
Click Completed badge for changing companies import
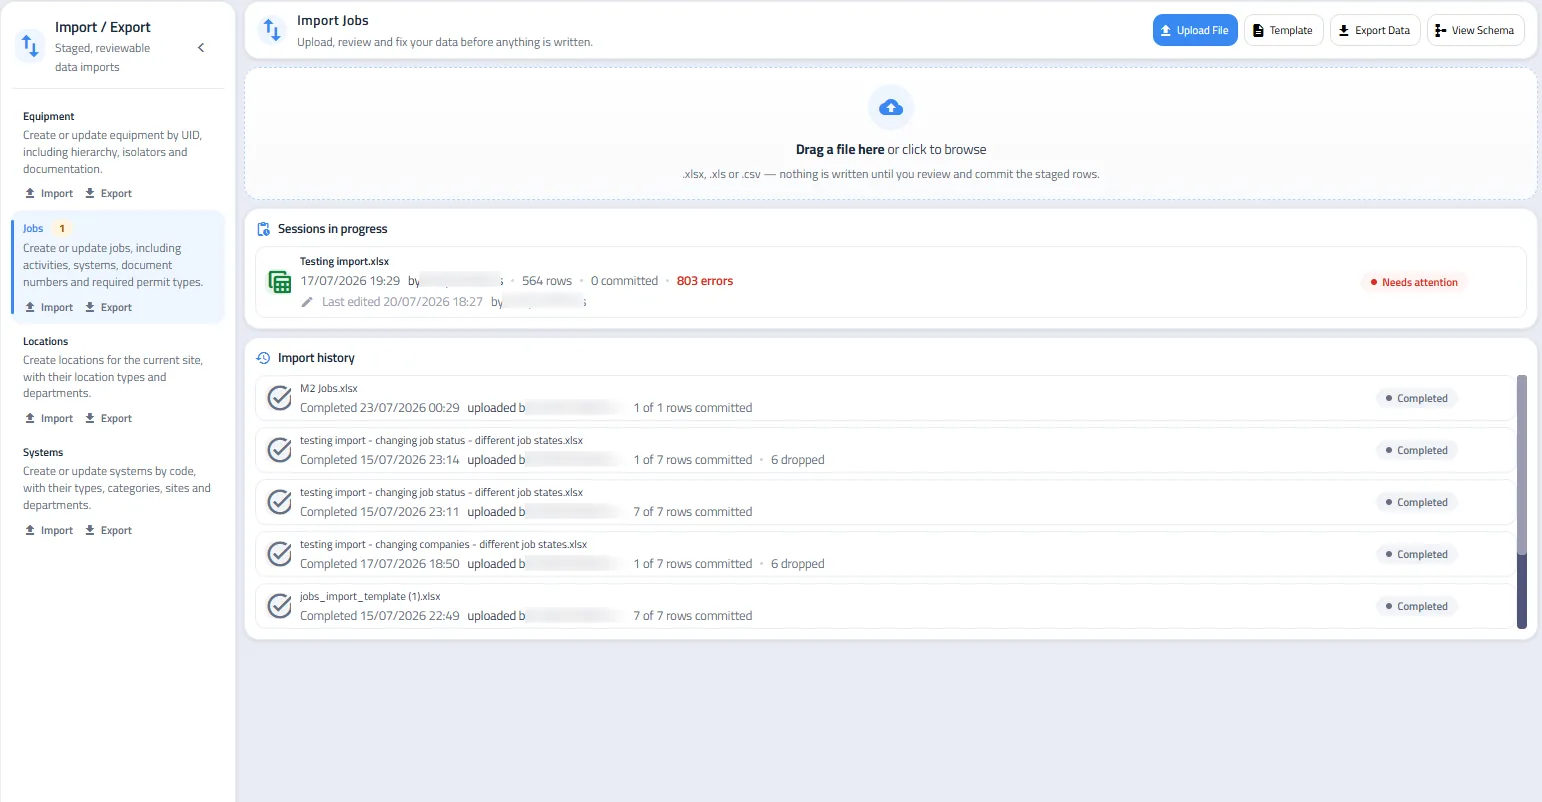point(1416,554)
